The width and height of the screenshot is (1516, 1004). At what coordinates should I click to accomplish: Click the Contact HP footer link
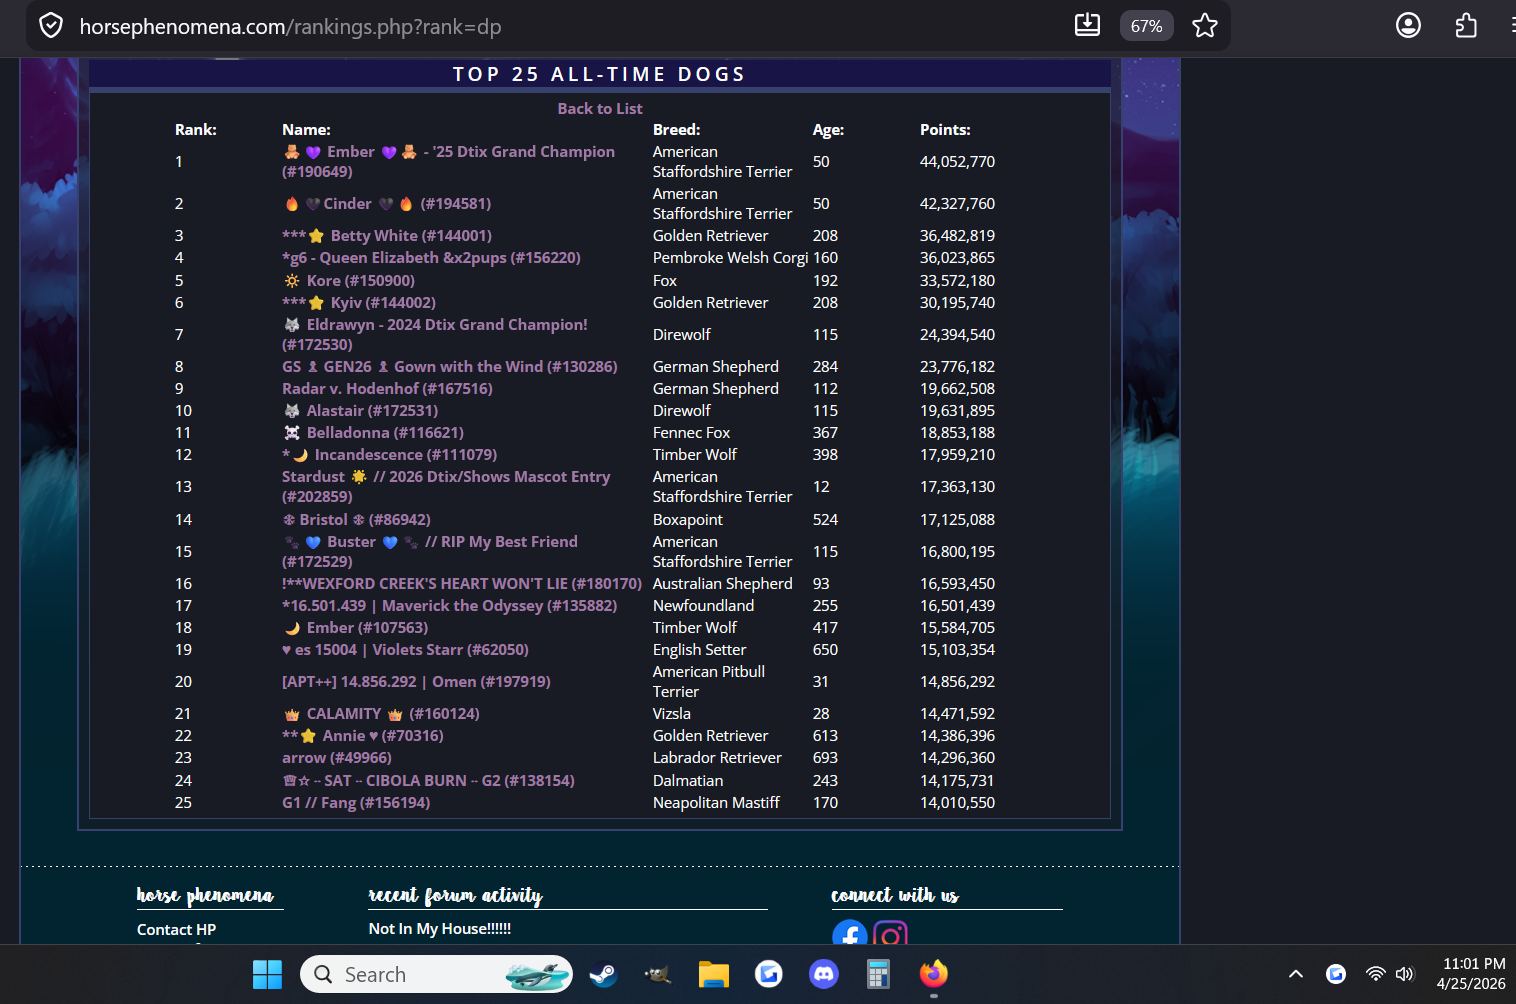point(176,930)
